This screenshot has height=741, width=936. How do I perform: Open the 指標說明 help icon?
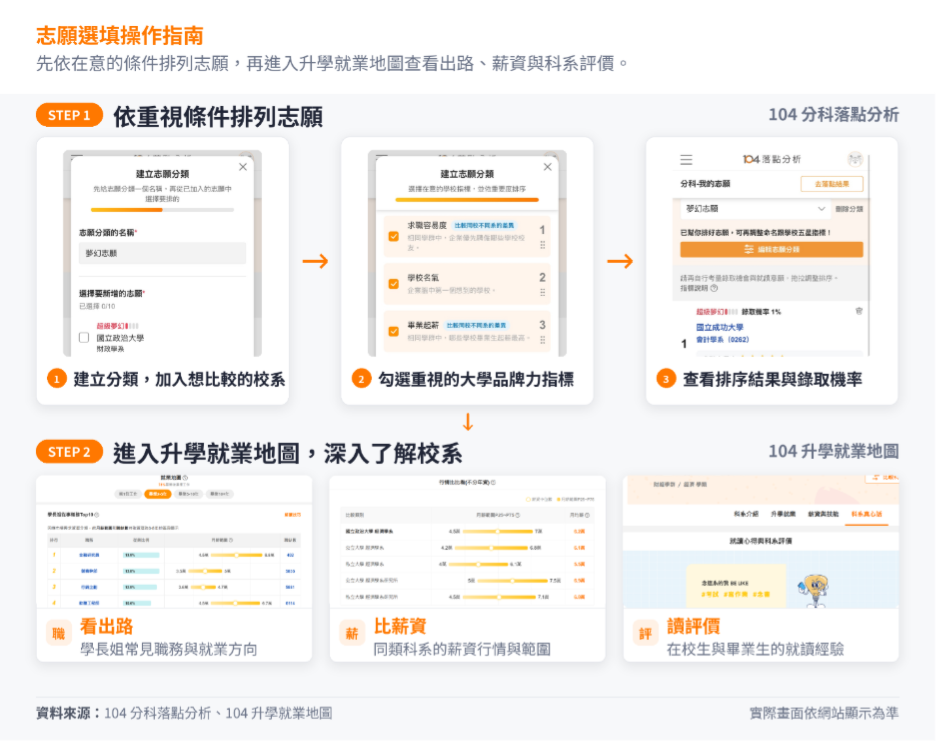715,288
